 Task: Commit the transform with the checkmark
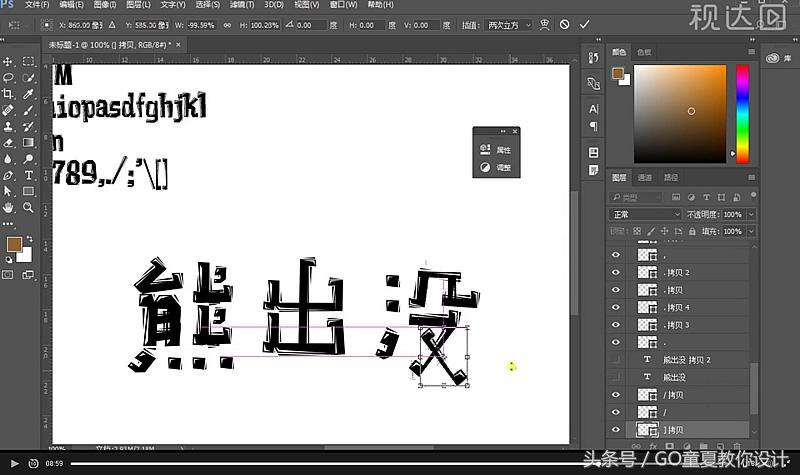coord(585,24)
